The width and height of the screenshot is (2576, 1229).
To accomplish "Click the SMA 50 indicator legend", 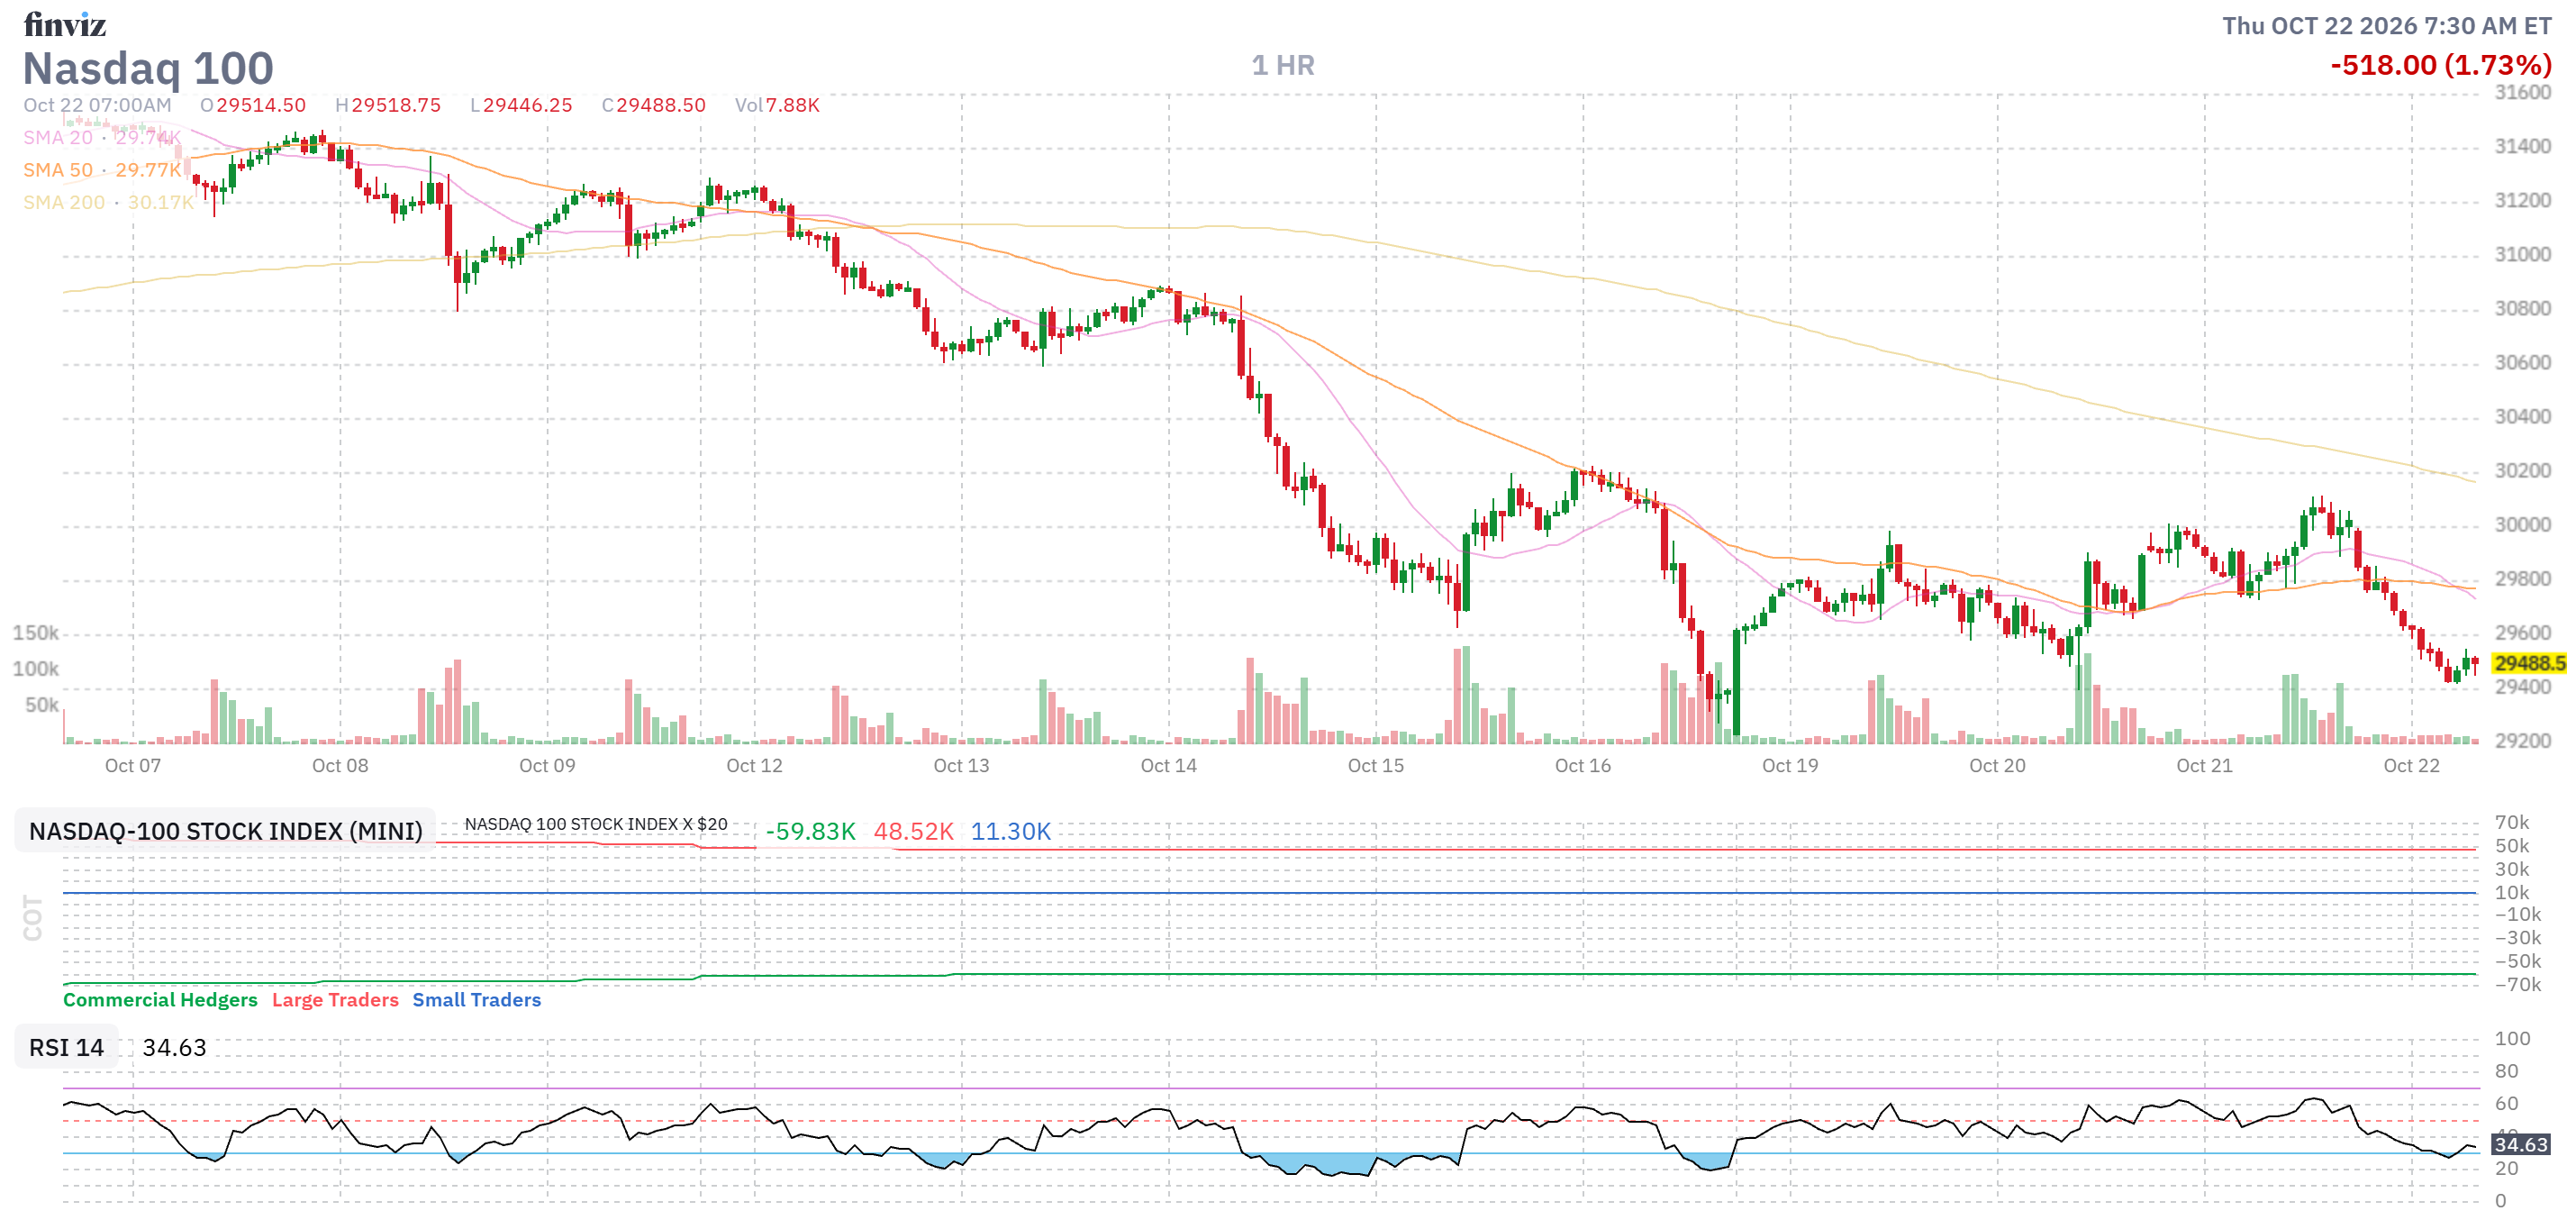I will coord(102,170).
